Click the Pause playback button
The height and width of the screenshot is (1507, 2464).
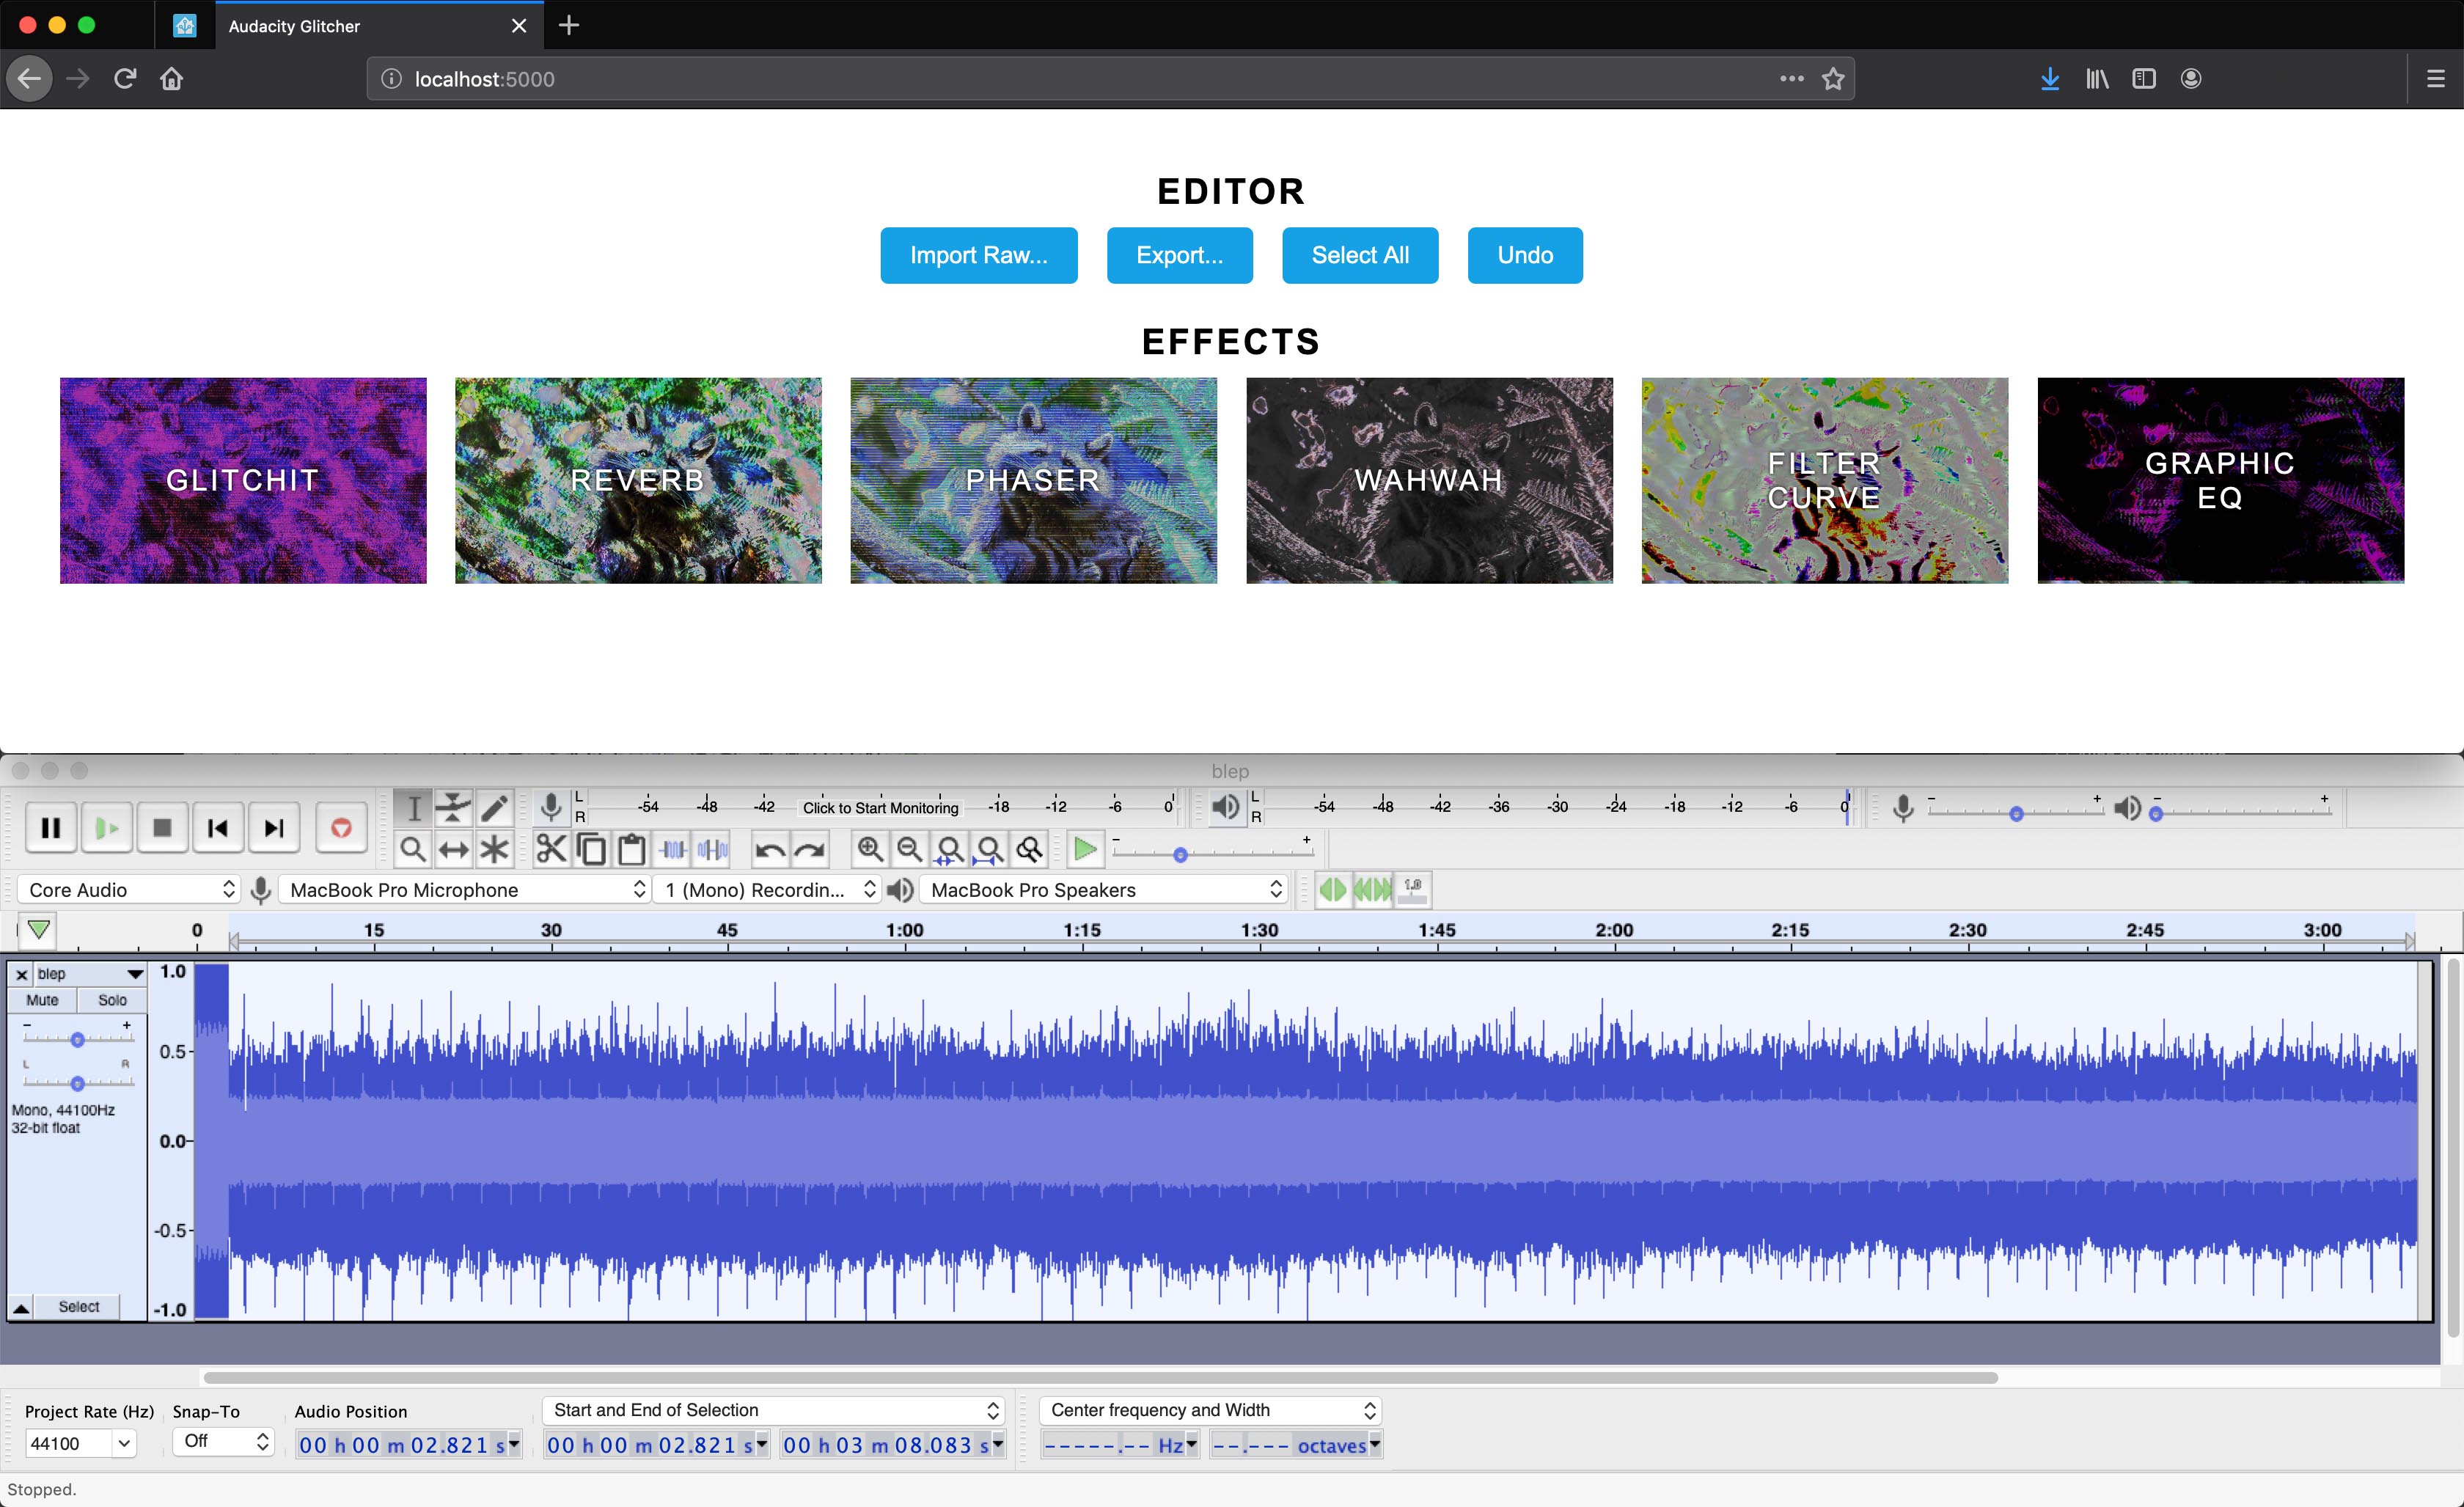pos(51,828)
